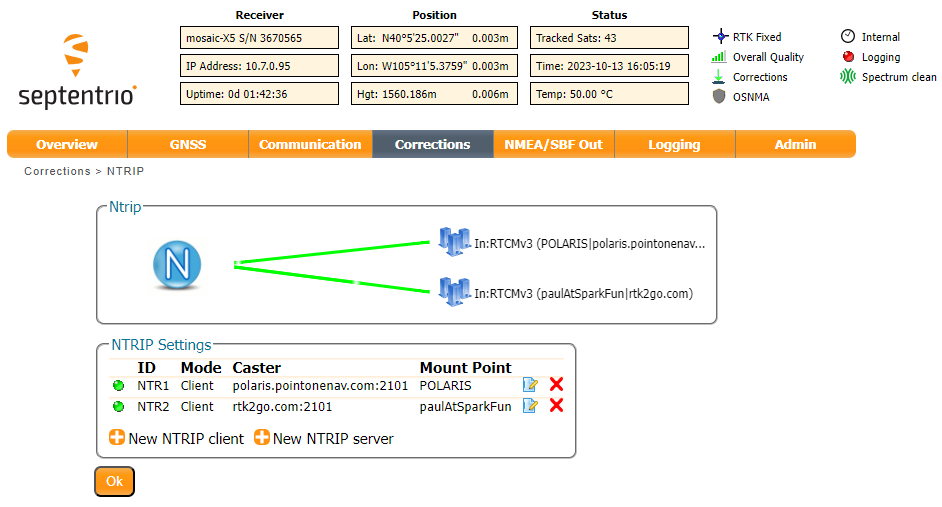Open the Admin menu
942x507 pixels.
tap(795, 144)
